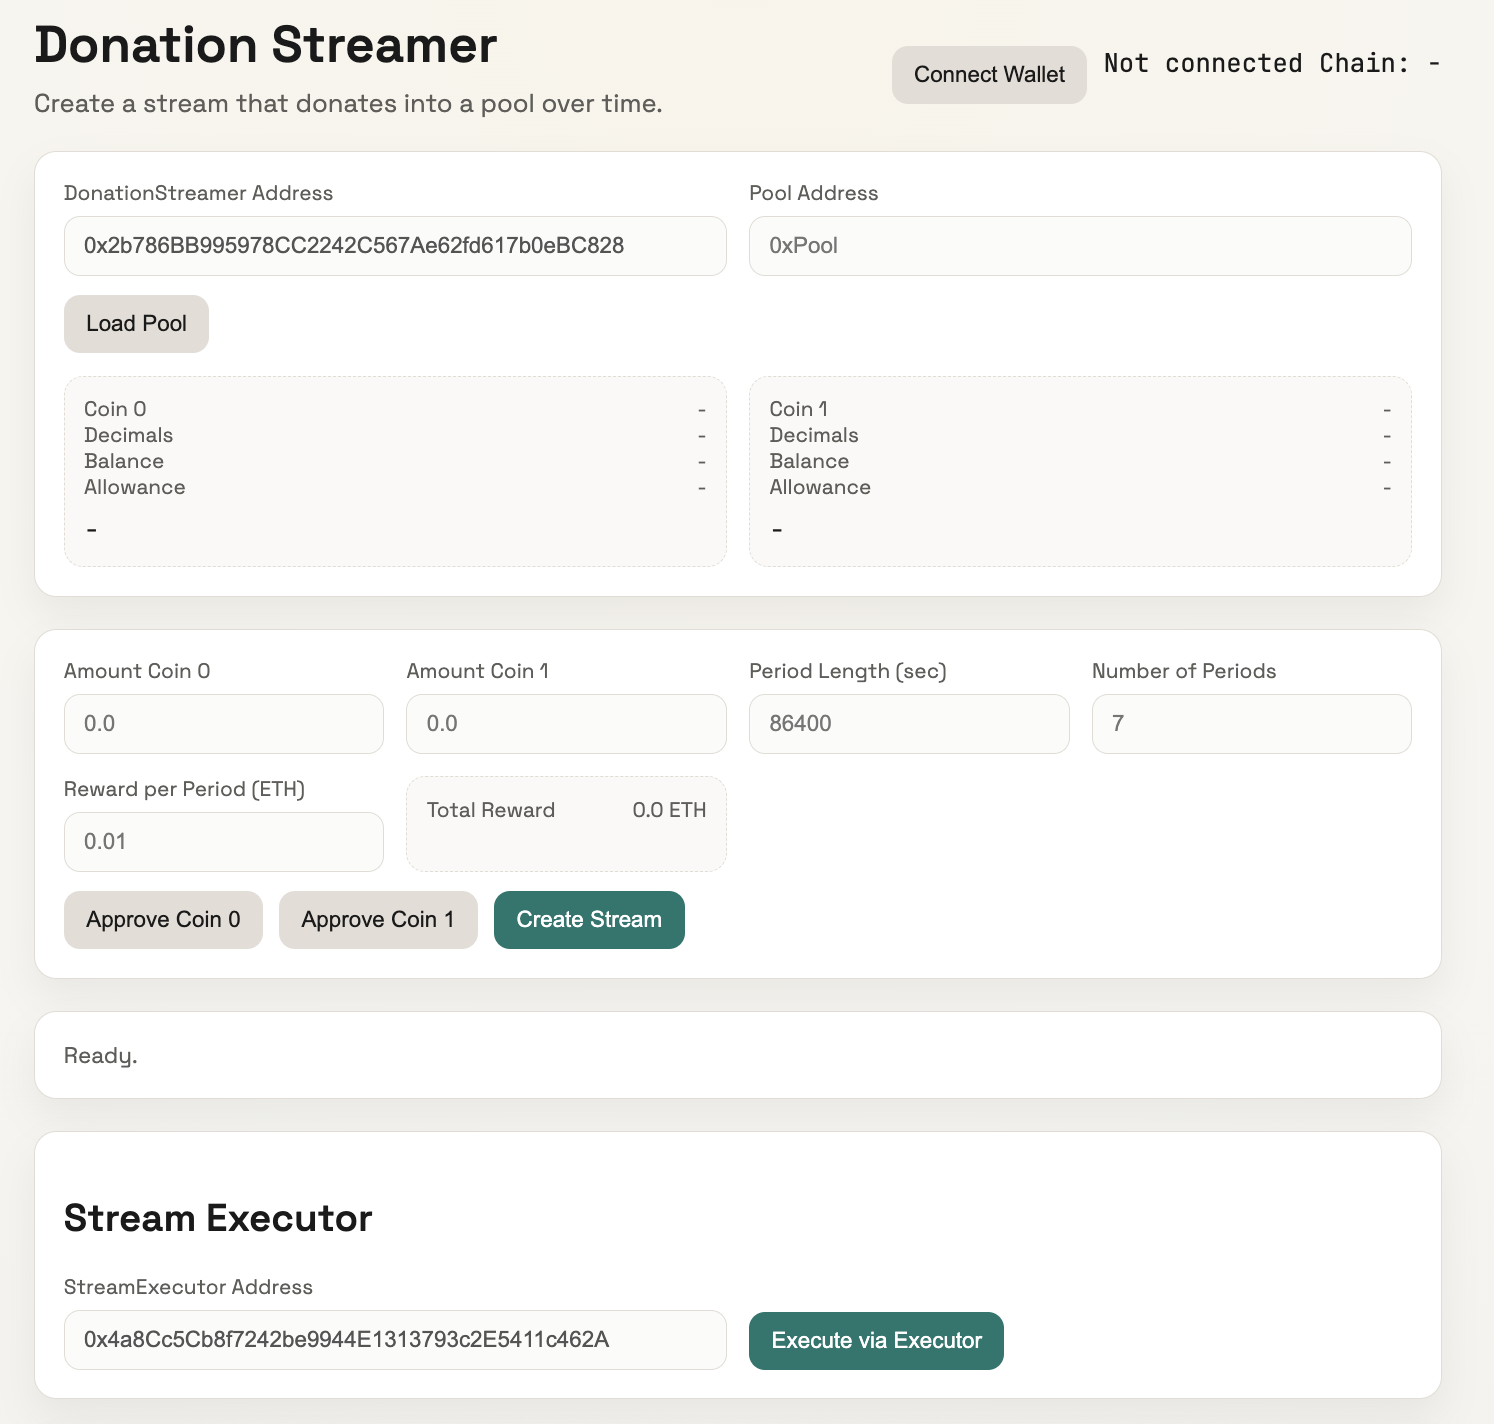The width and height of the screenshot is (1494, 1424).
Task: Click Approve Coin 0
Action: pyautogui.click(x=163, y=920)
